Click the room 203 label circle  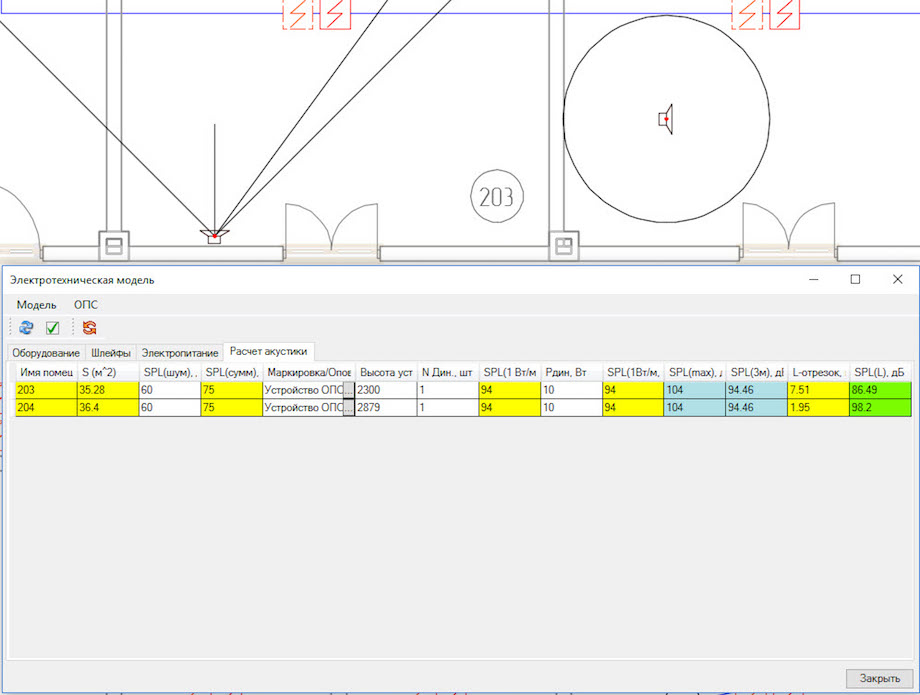click(497, 197)
